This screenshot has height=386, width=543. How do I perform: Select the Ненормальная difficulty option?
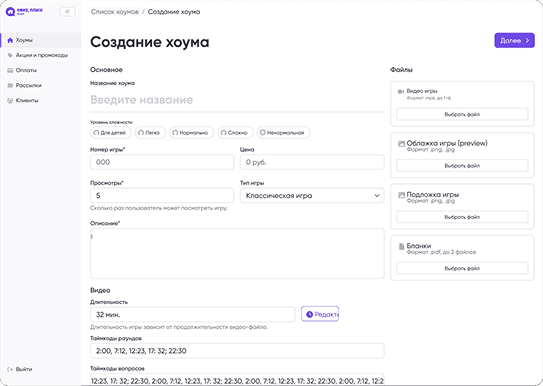coord(283,133)
